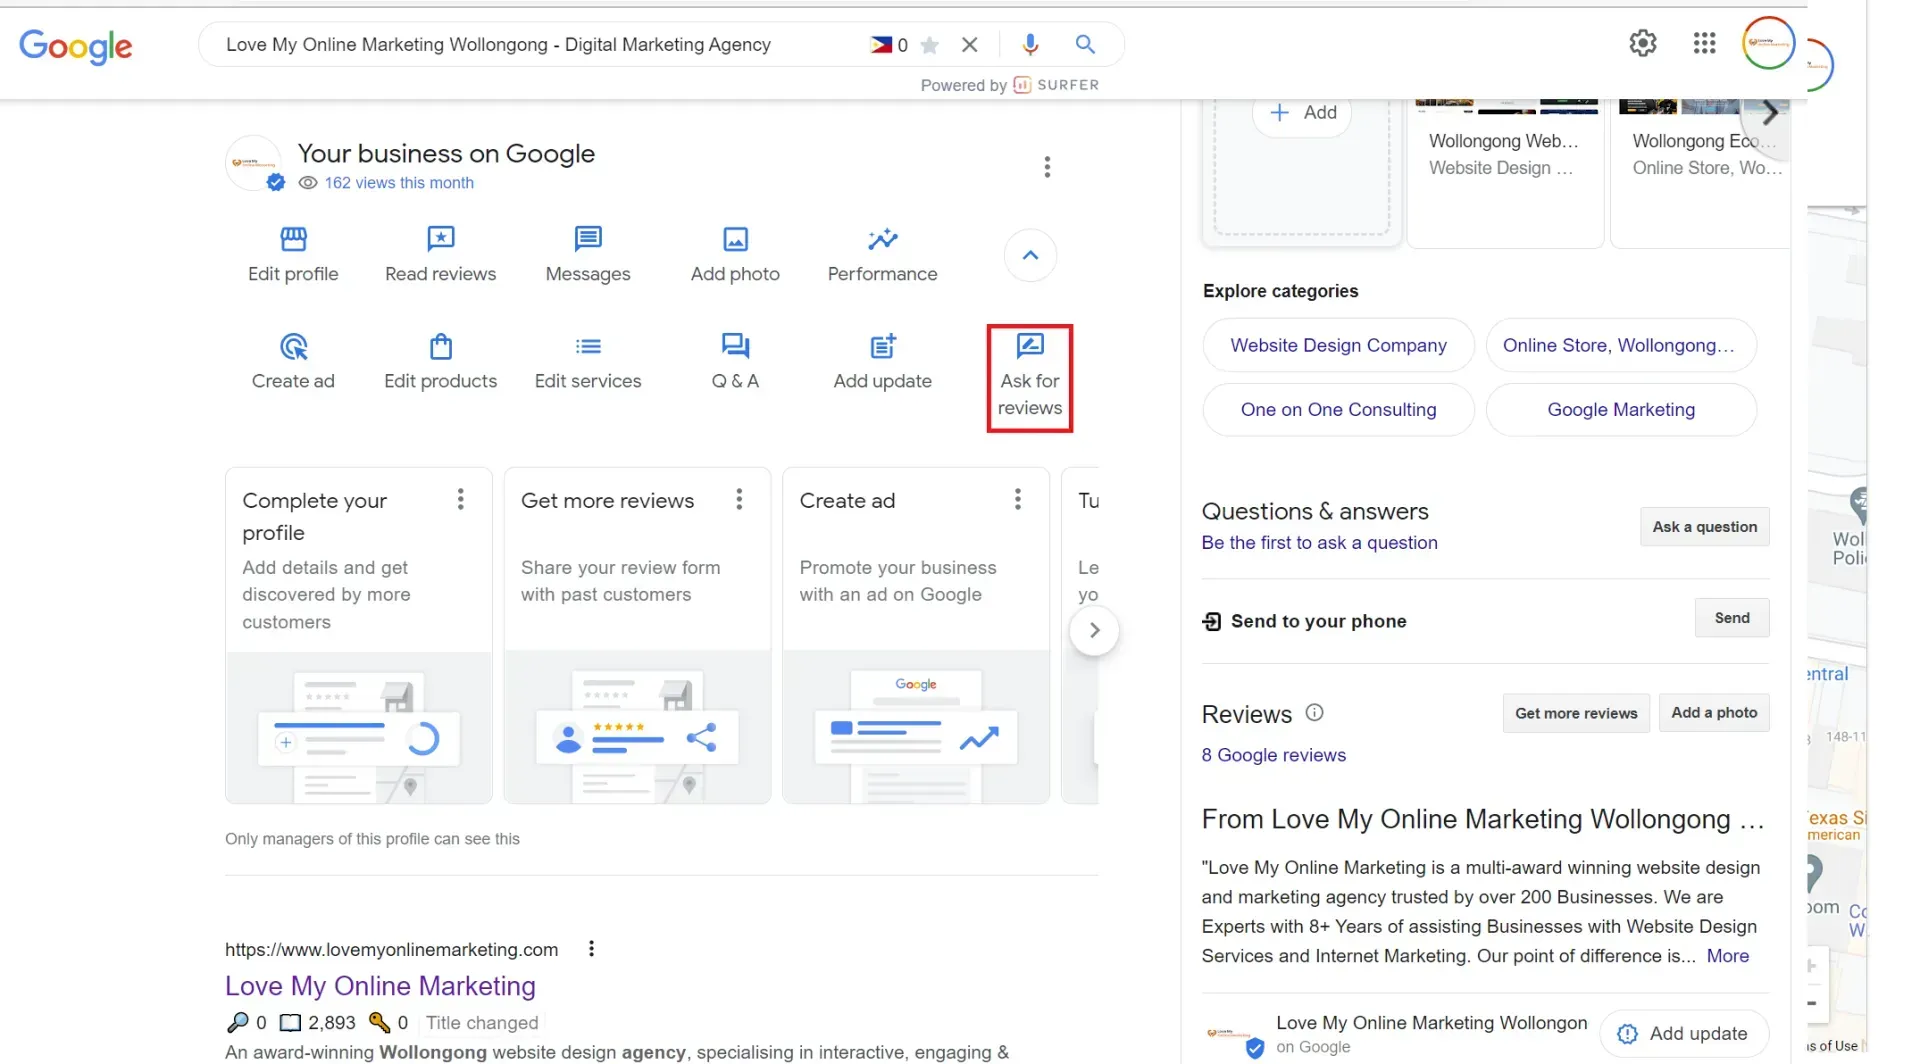
Task: Open Google settings gear
Action: coord(1642,43)
